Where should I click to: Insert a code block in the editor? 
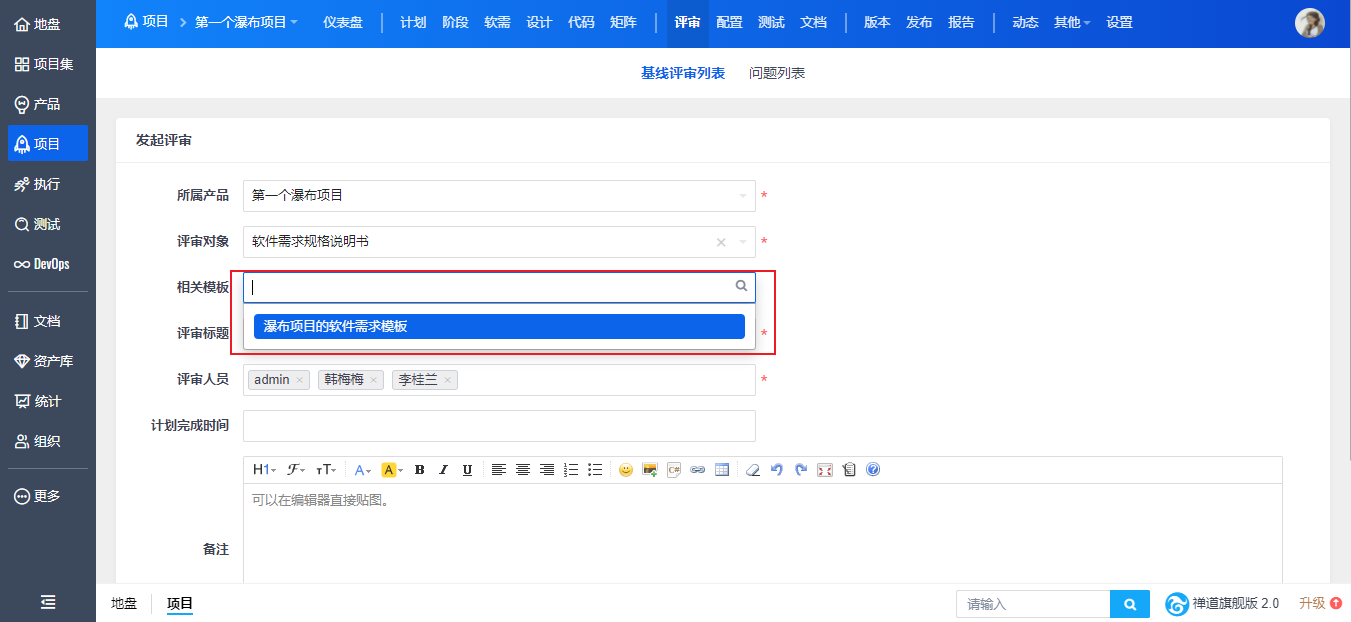[x=674, y=470]
